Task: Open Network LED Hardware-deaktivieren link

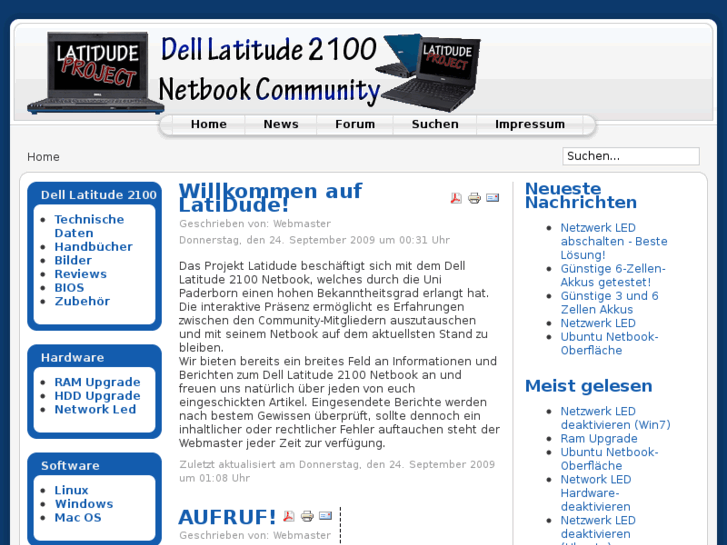Action: point(596,493)
